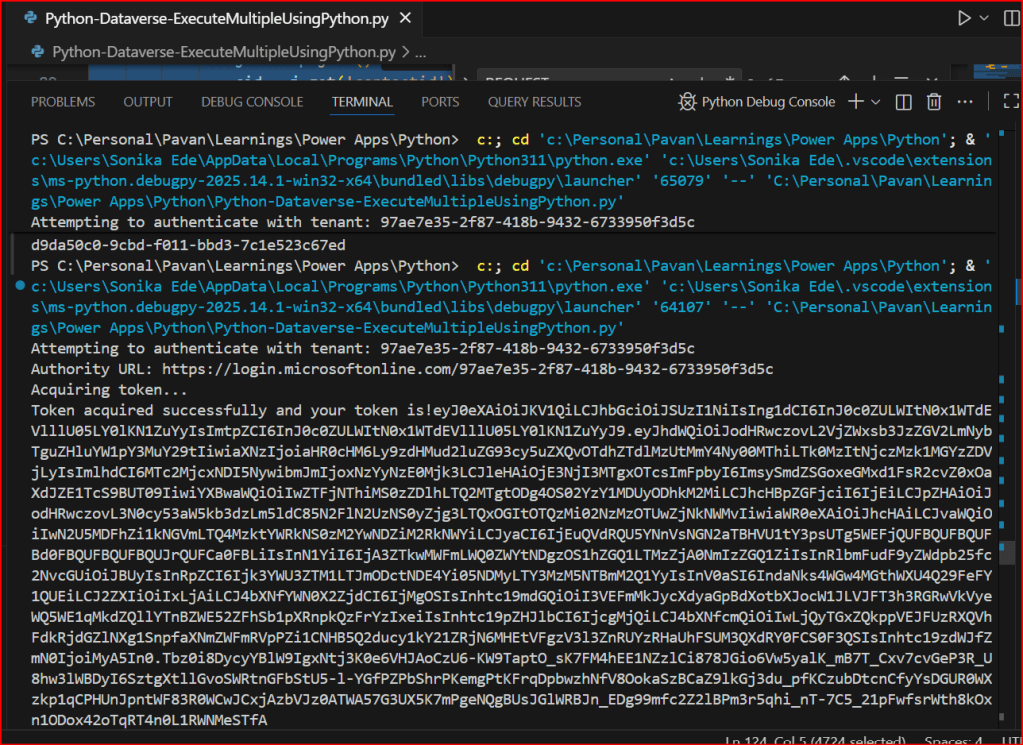This screenshot has height=745, width=1023.
Task: Run the Python file with play button
Action: pyautogui.click(x=964, y=18)
